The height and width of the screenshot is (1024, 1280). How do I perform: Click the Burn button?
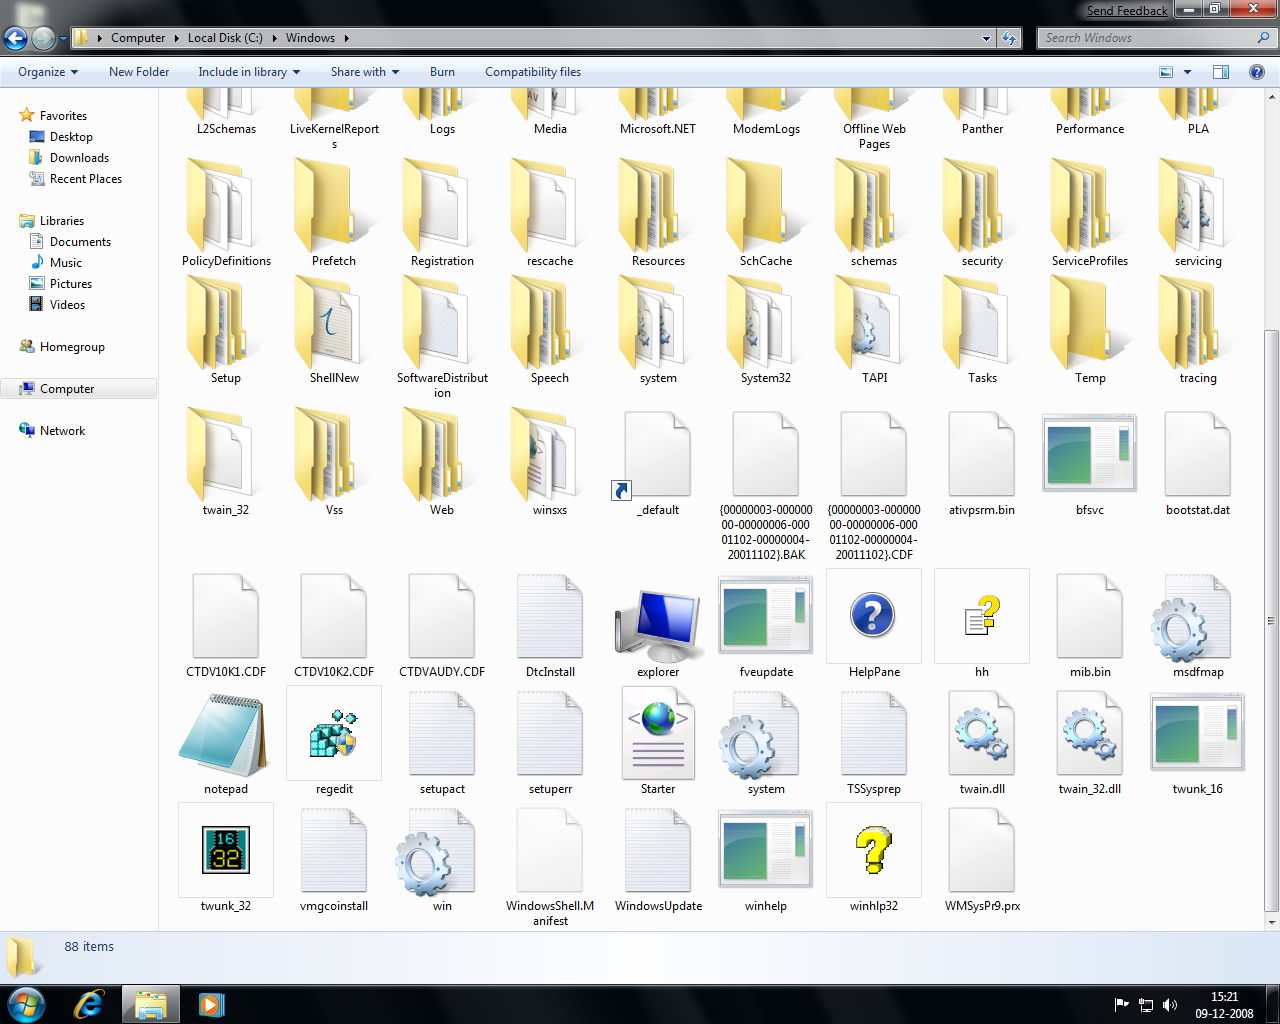442,72
